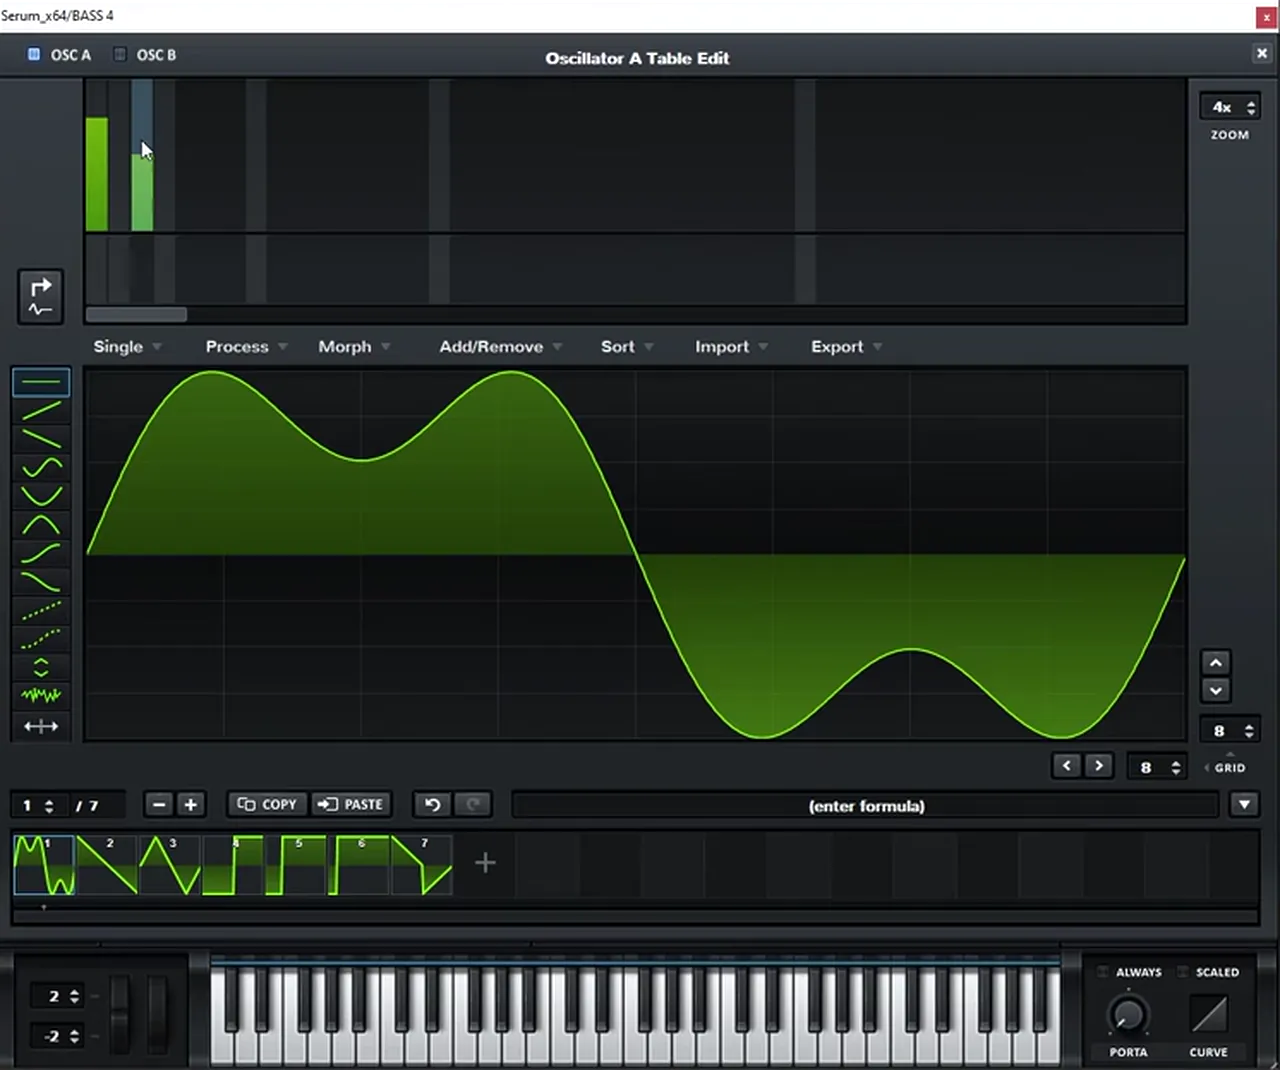Open the Process dropdown menu
Viewport: 1280px width, 1070px height.
[x=246, y=346]
